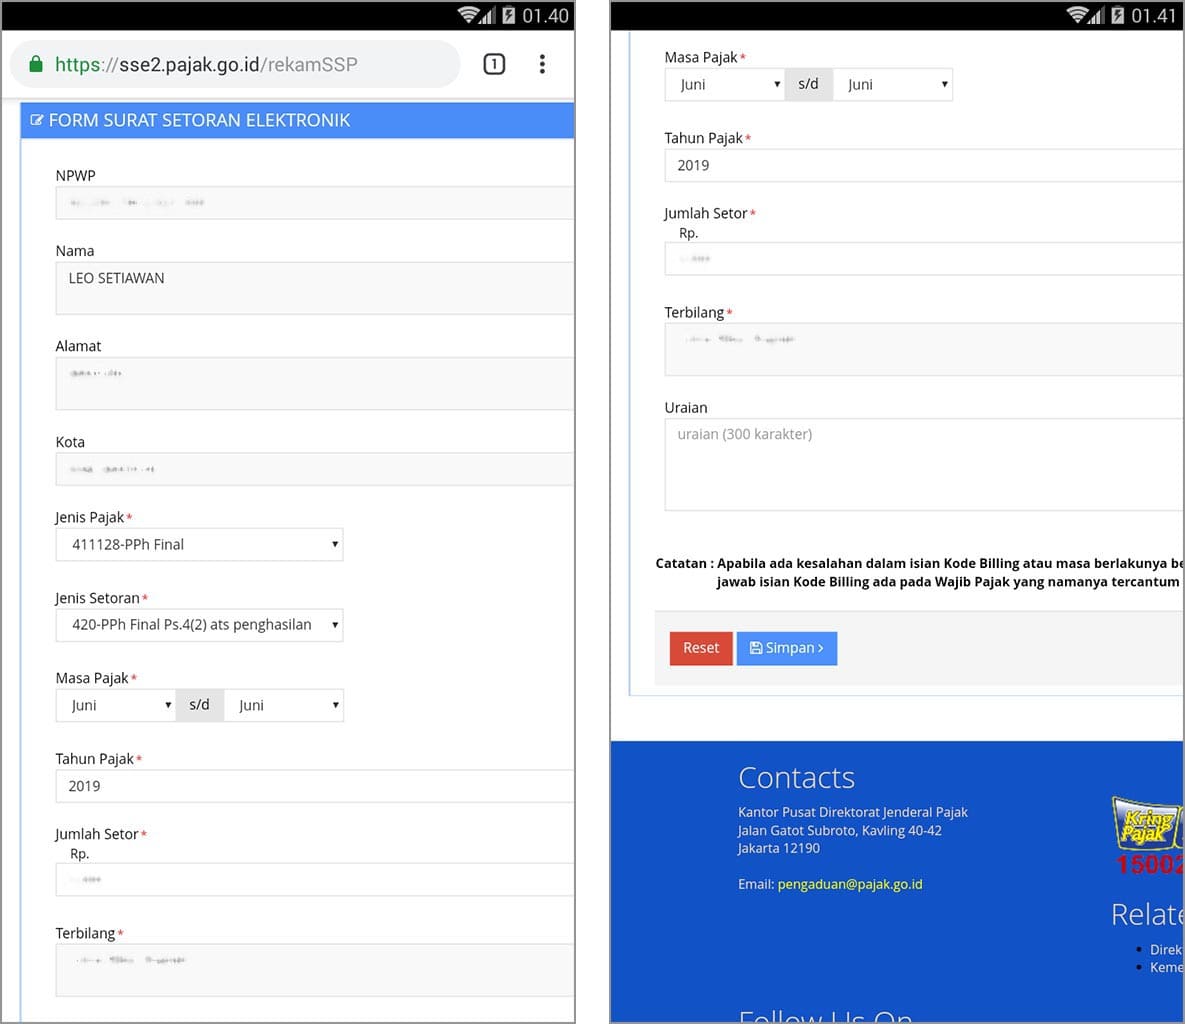Click the Nama field showing LEO SETIAWAN
The image size is (1185, 1024).
coord(314,288)
